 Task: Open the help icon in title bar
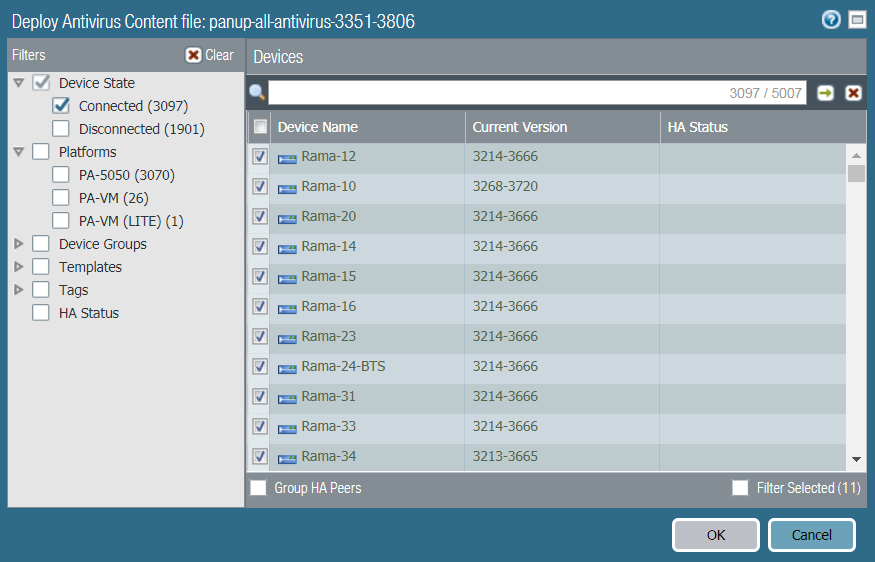pos(831,20)
